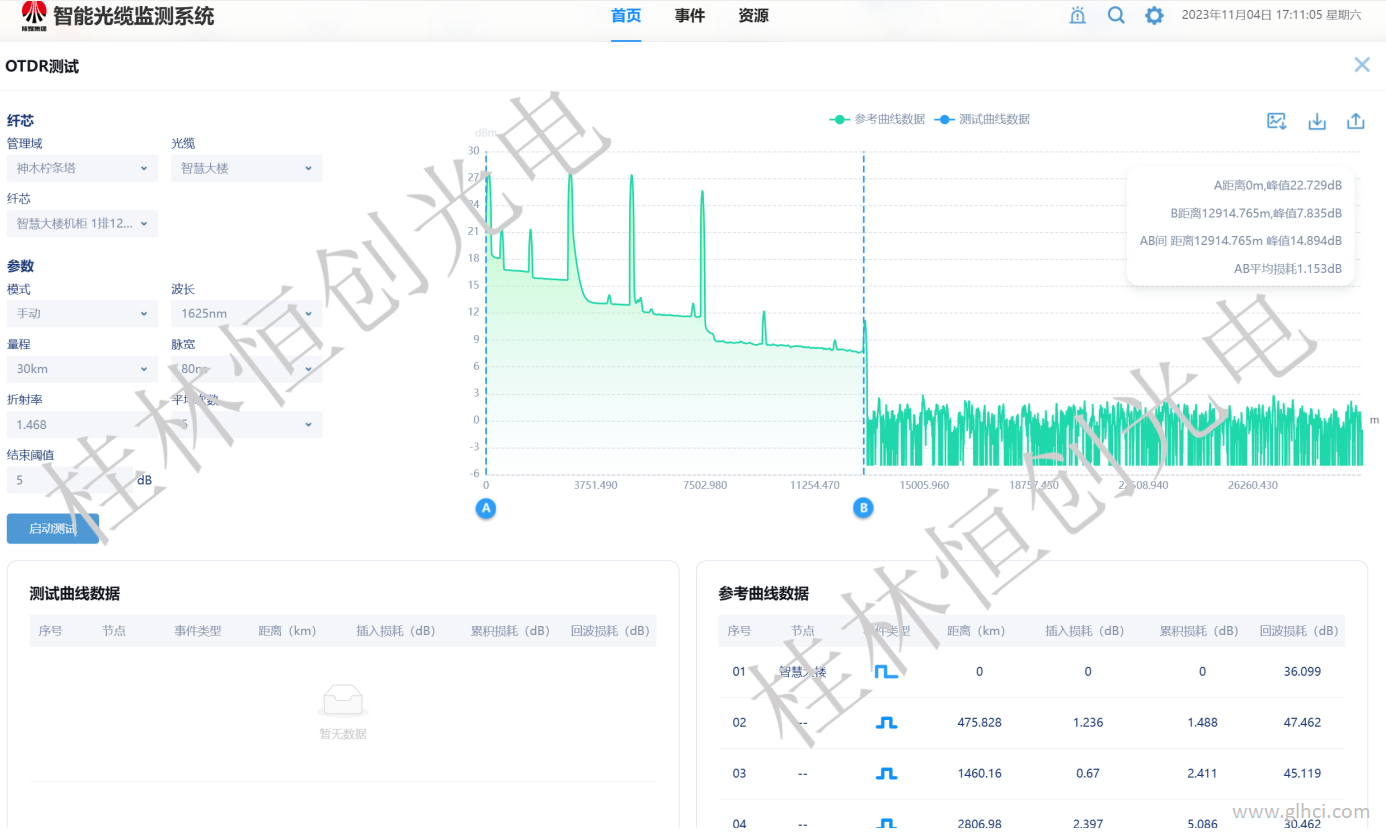This screenshot has height=837, width=1386.
Task: Toggle 测试曲线数据 legend series
Action: 982,119
